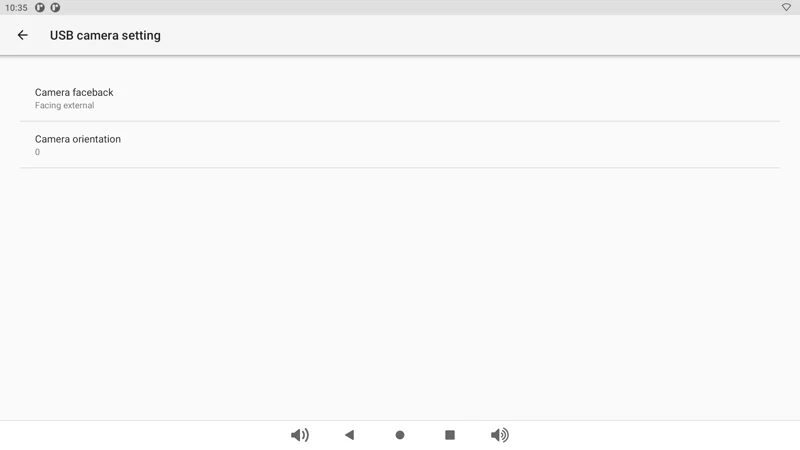The image size is (800, 450).
Task: Tap the first notification icon beside the clock
Action: 40,8
